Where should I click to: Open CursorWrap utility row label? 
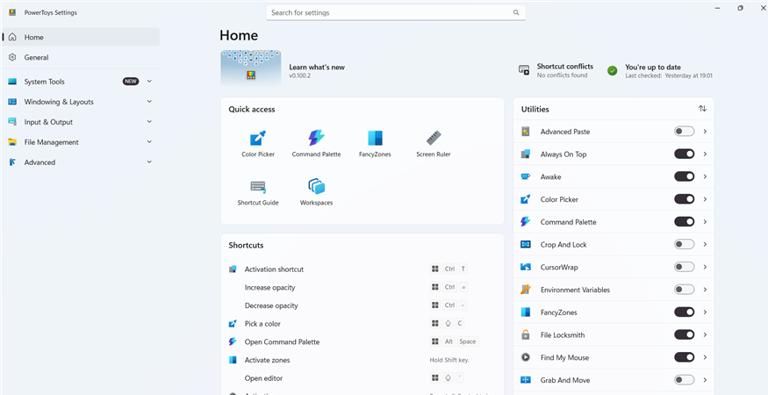point(559,267)
